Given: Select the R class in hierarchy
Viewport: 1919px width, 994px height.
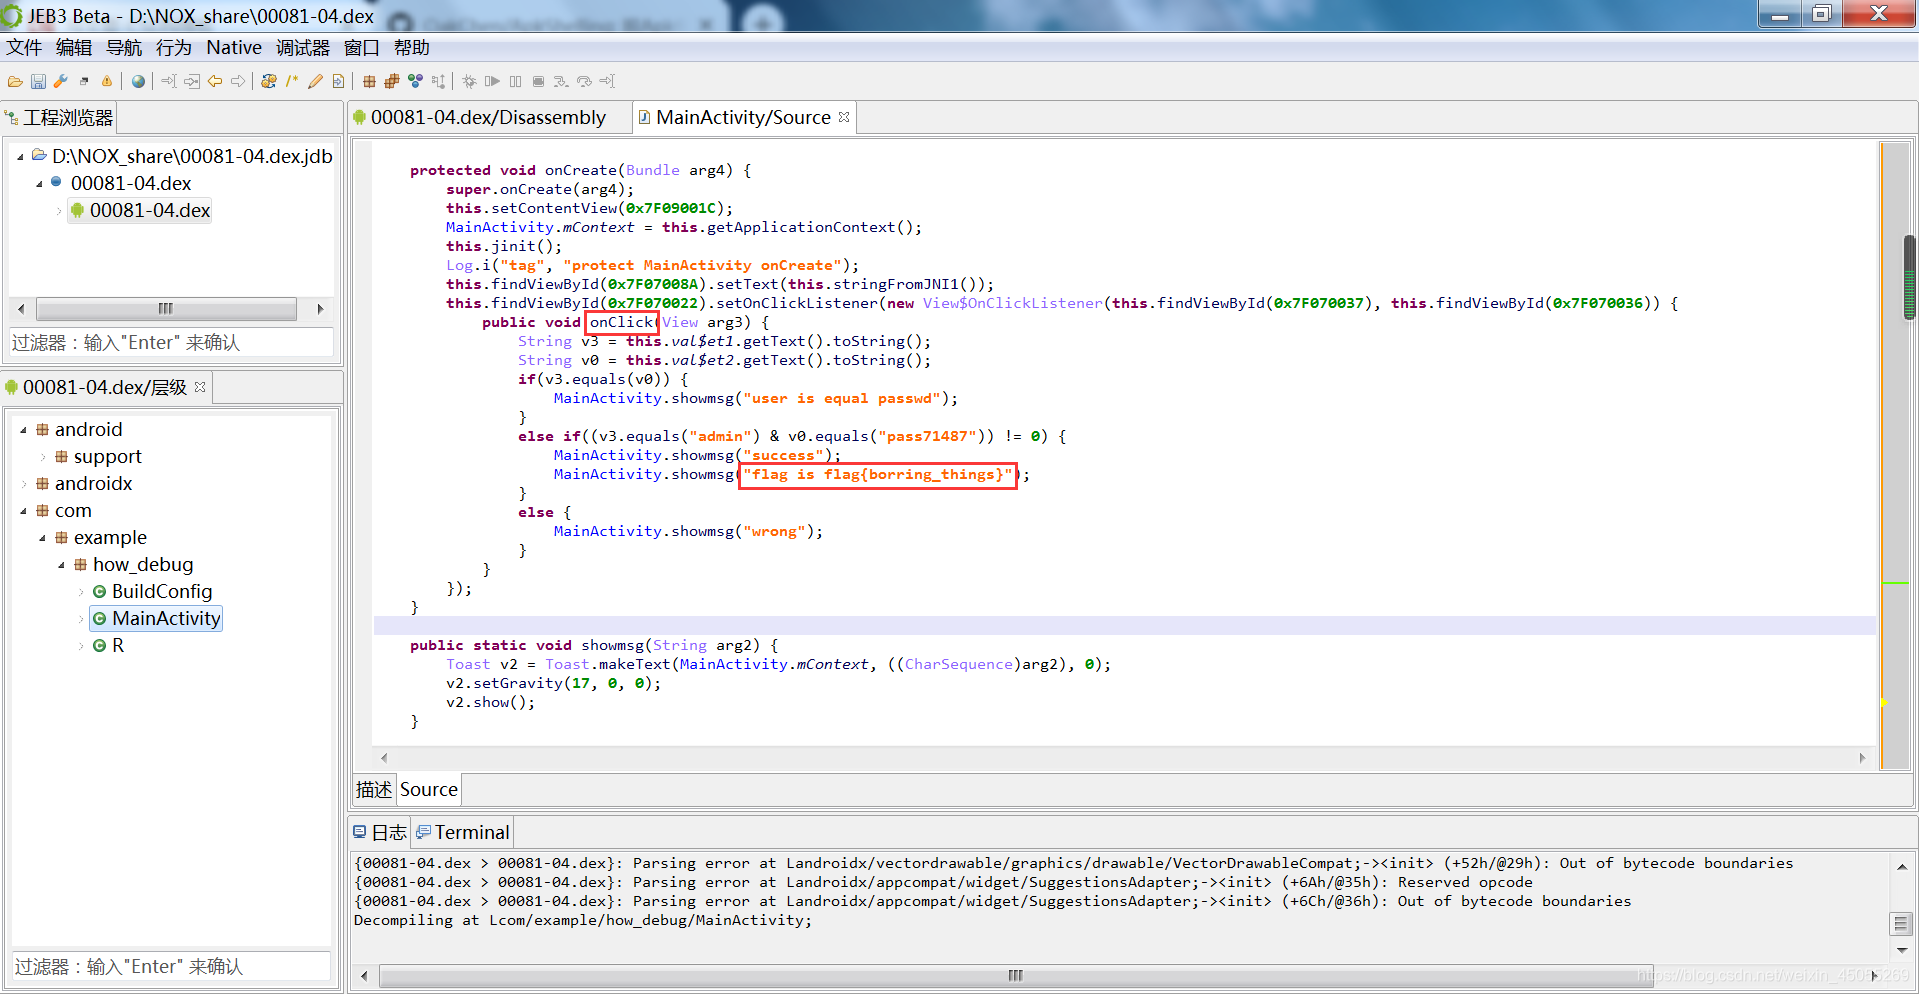Looking at the screenshot, I should tap(118, 646).
